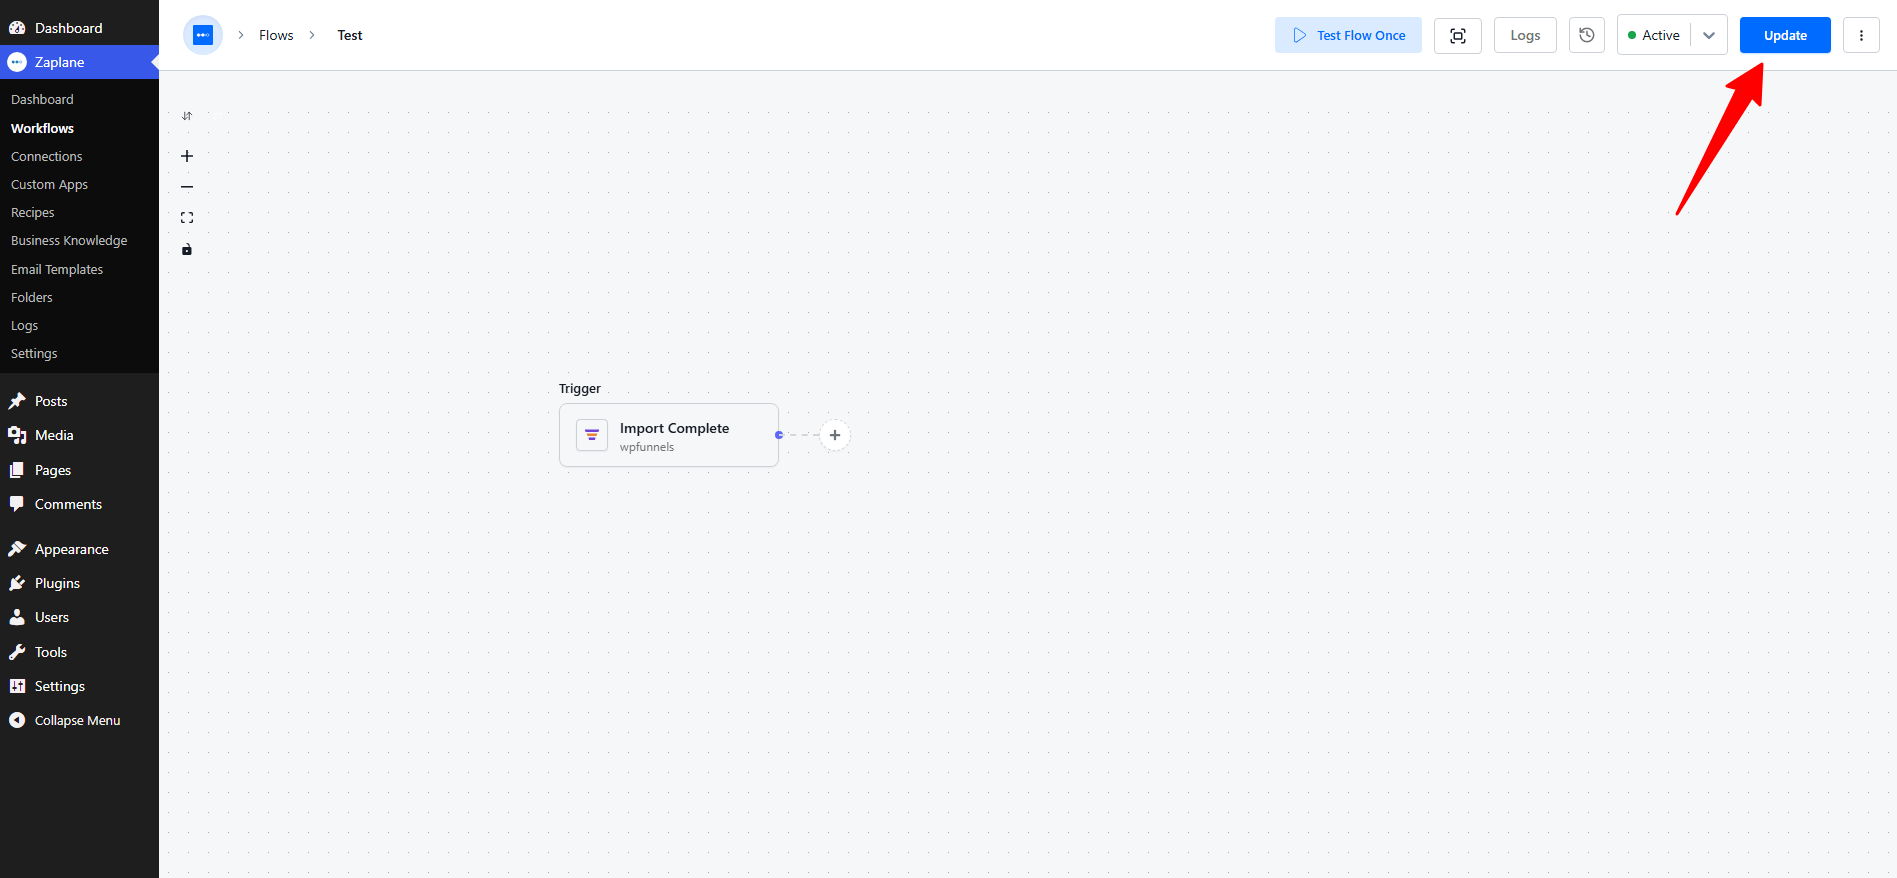
Task: Click the Comments bubble icon
Action: pyautogui.click(x=17, y=504)
